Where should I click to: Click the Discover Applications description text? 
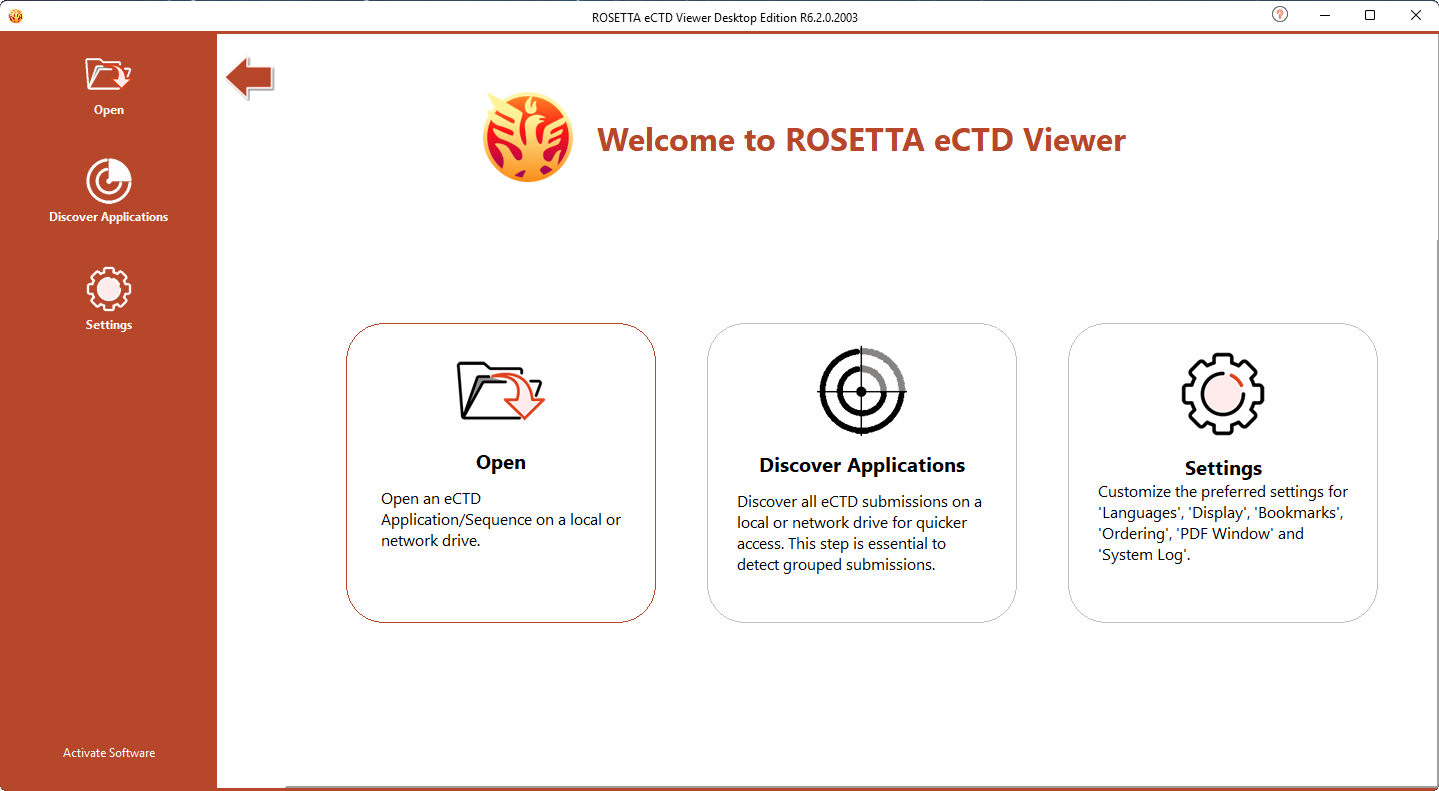coord(860,533)
